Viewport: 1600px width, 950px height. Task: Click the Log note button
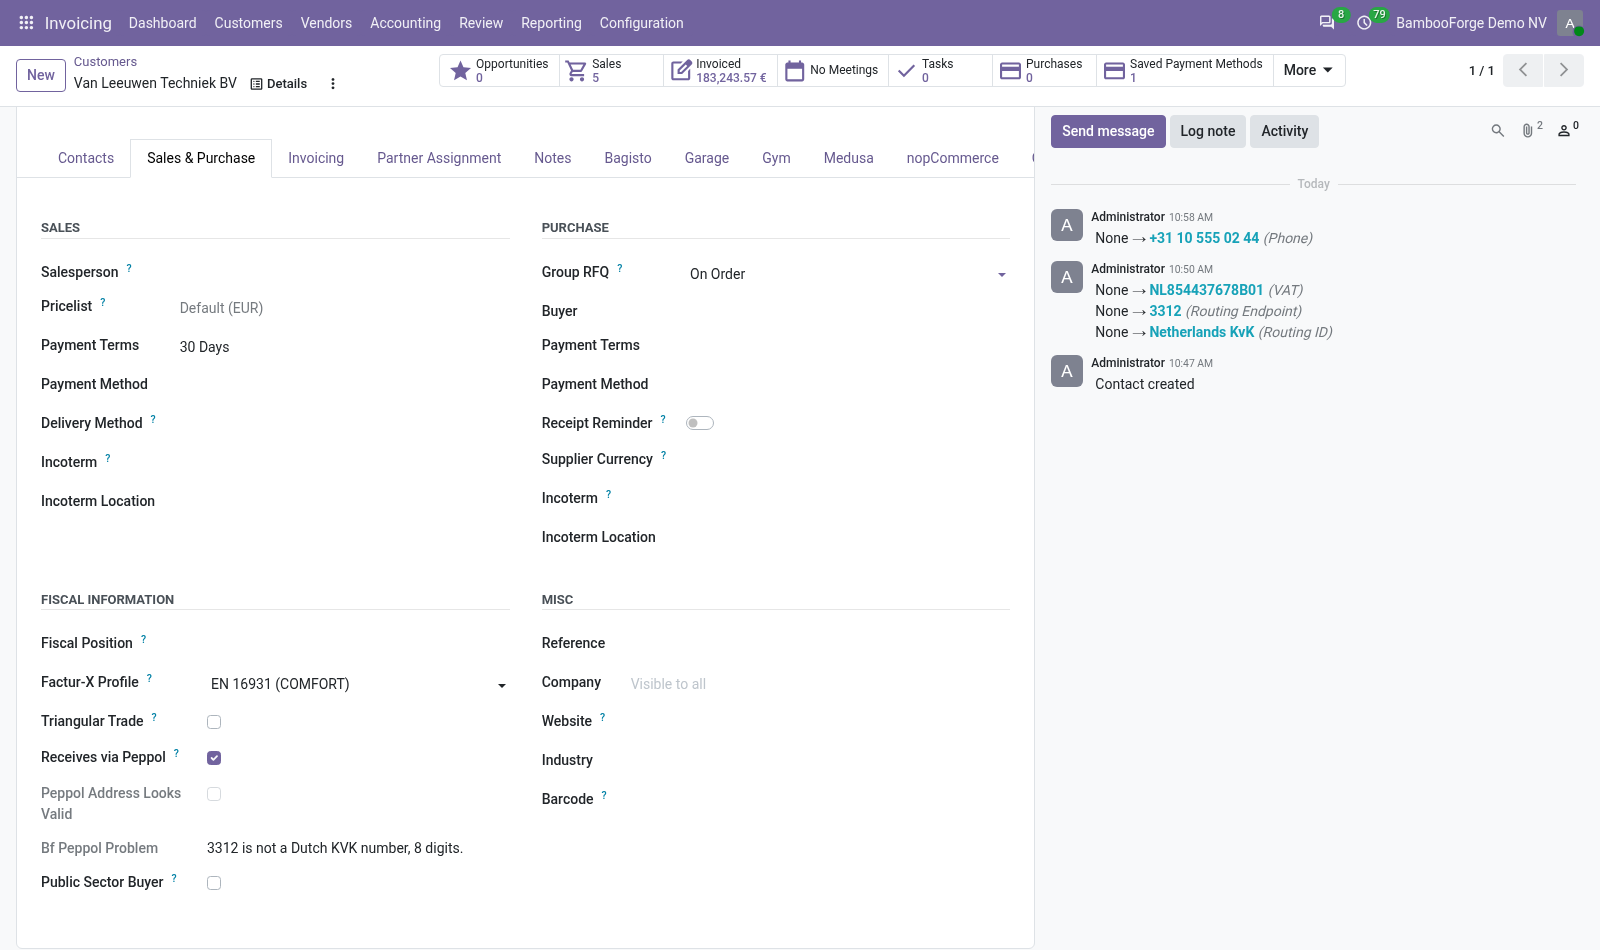[x=1208, y=131]
